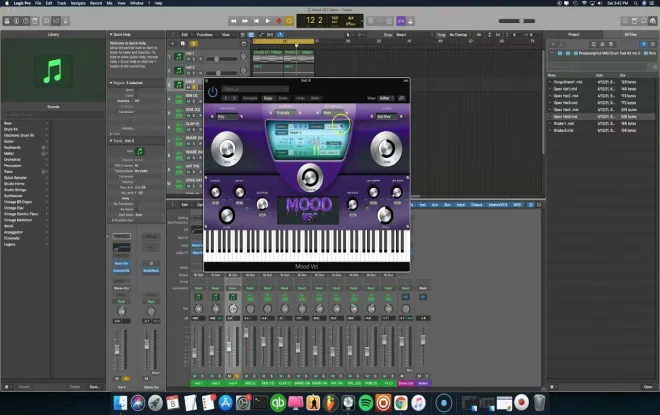Select Open Hat5.mid in file browser

coord(565,117)
